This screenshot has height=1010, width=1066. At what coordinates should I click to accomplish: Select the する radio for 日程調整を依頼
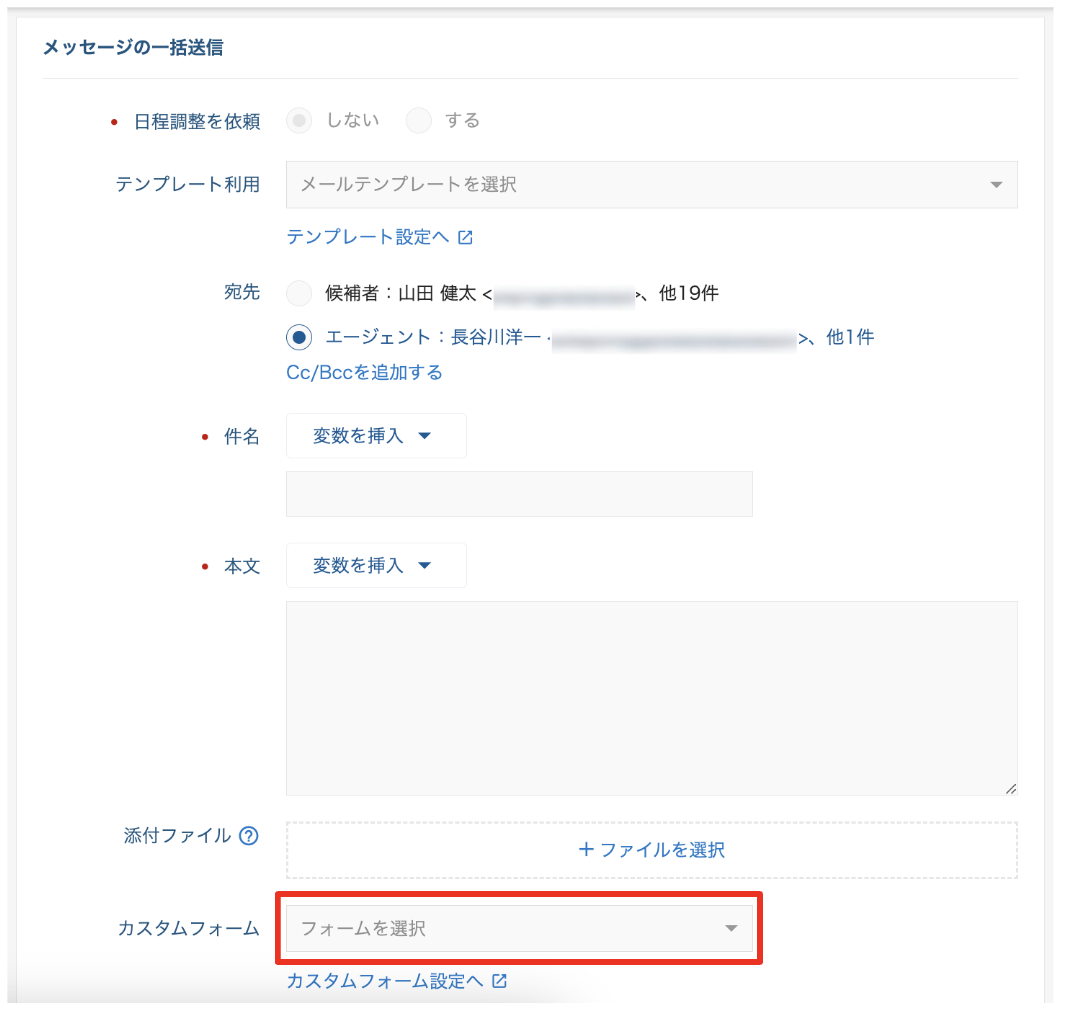pos(419,121)
